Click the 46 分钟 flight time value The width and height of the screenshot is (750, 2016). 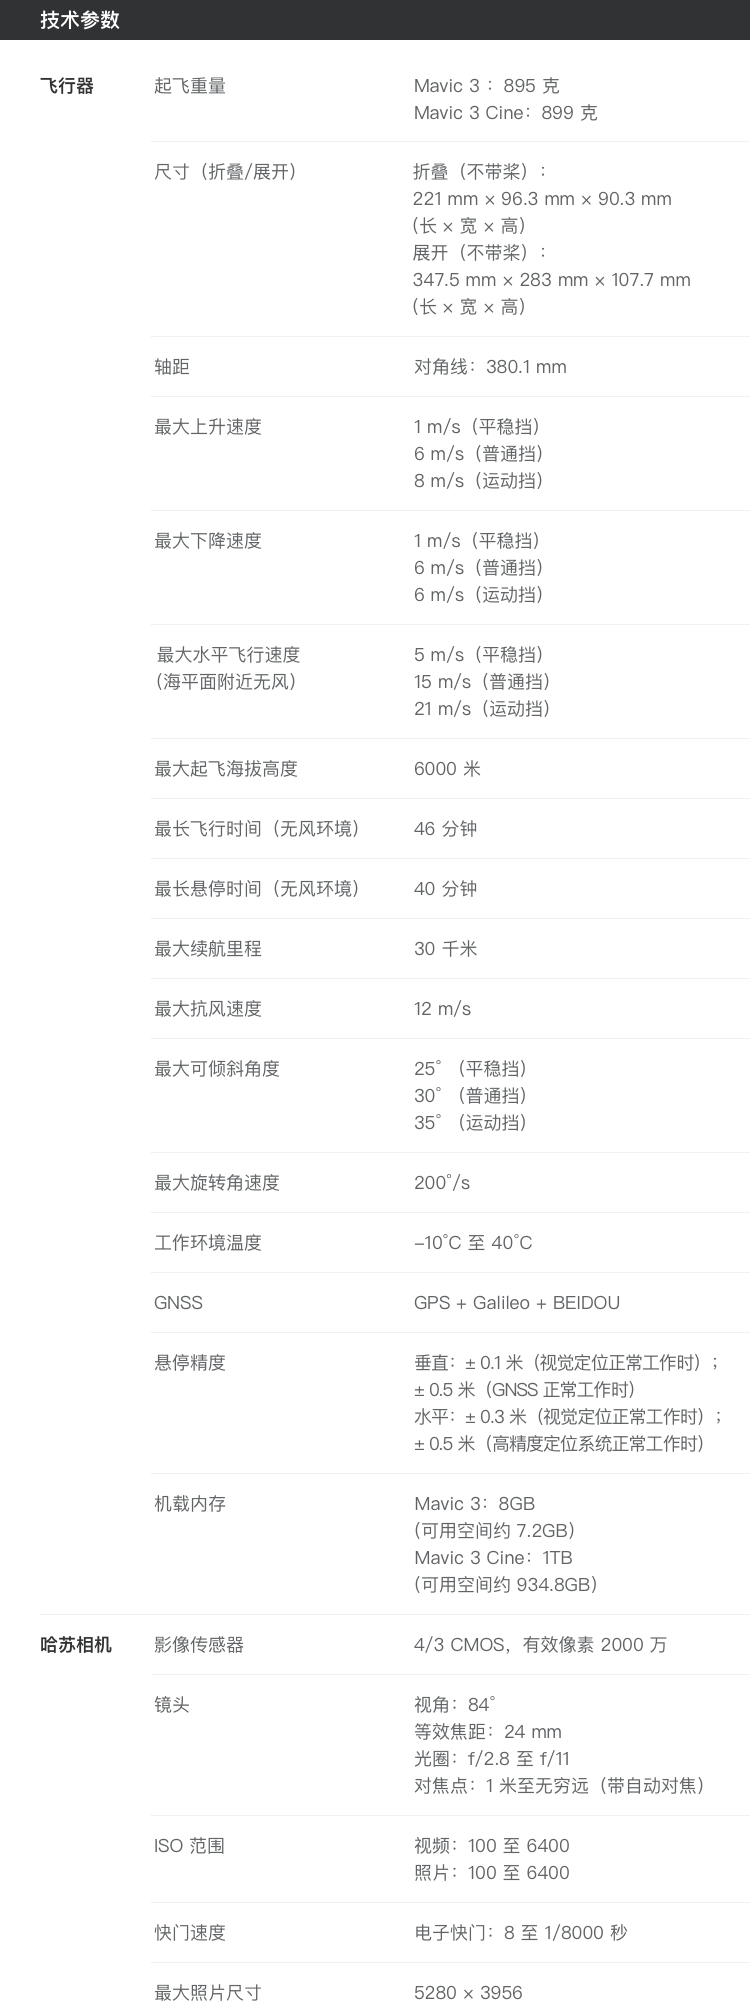coord(445,829)
